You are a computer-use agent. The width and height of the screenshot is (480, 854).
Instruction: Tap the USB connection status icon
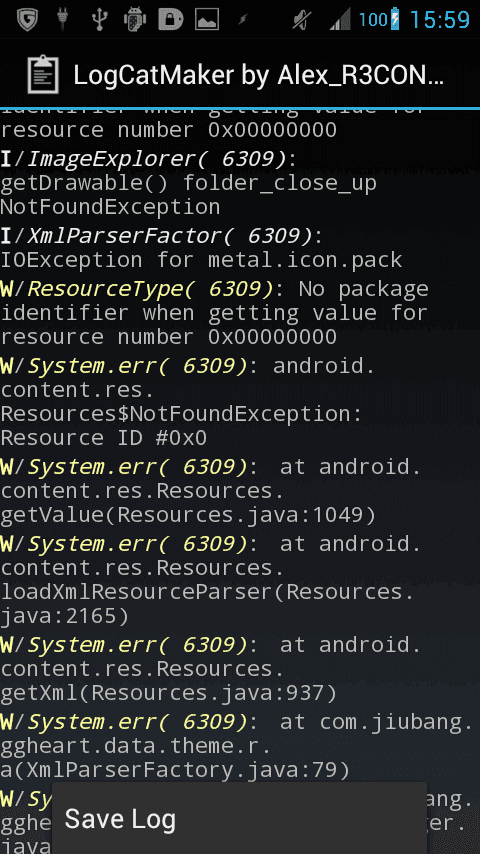pyautogui.click(x=98, y=20)
